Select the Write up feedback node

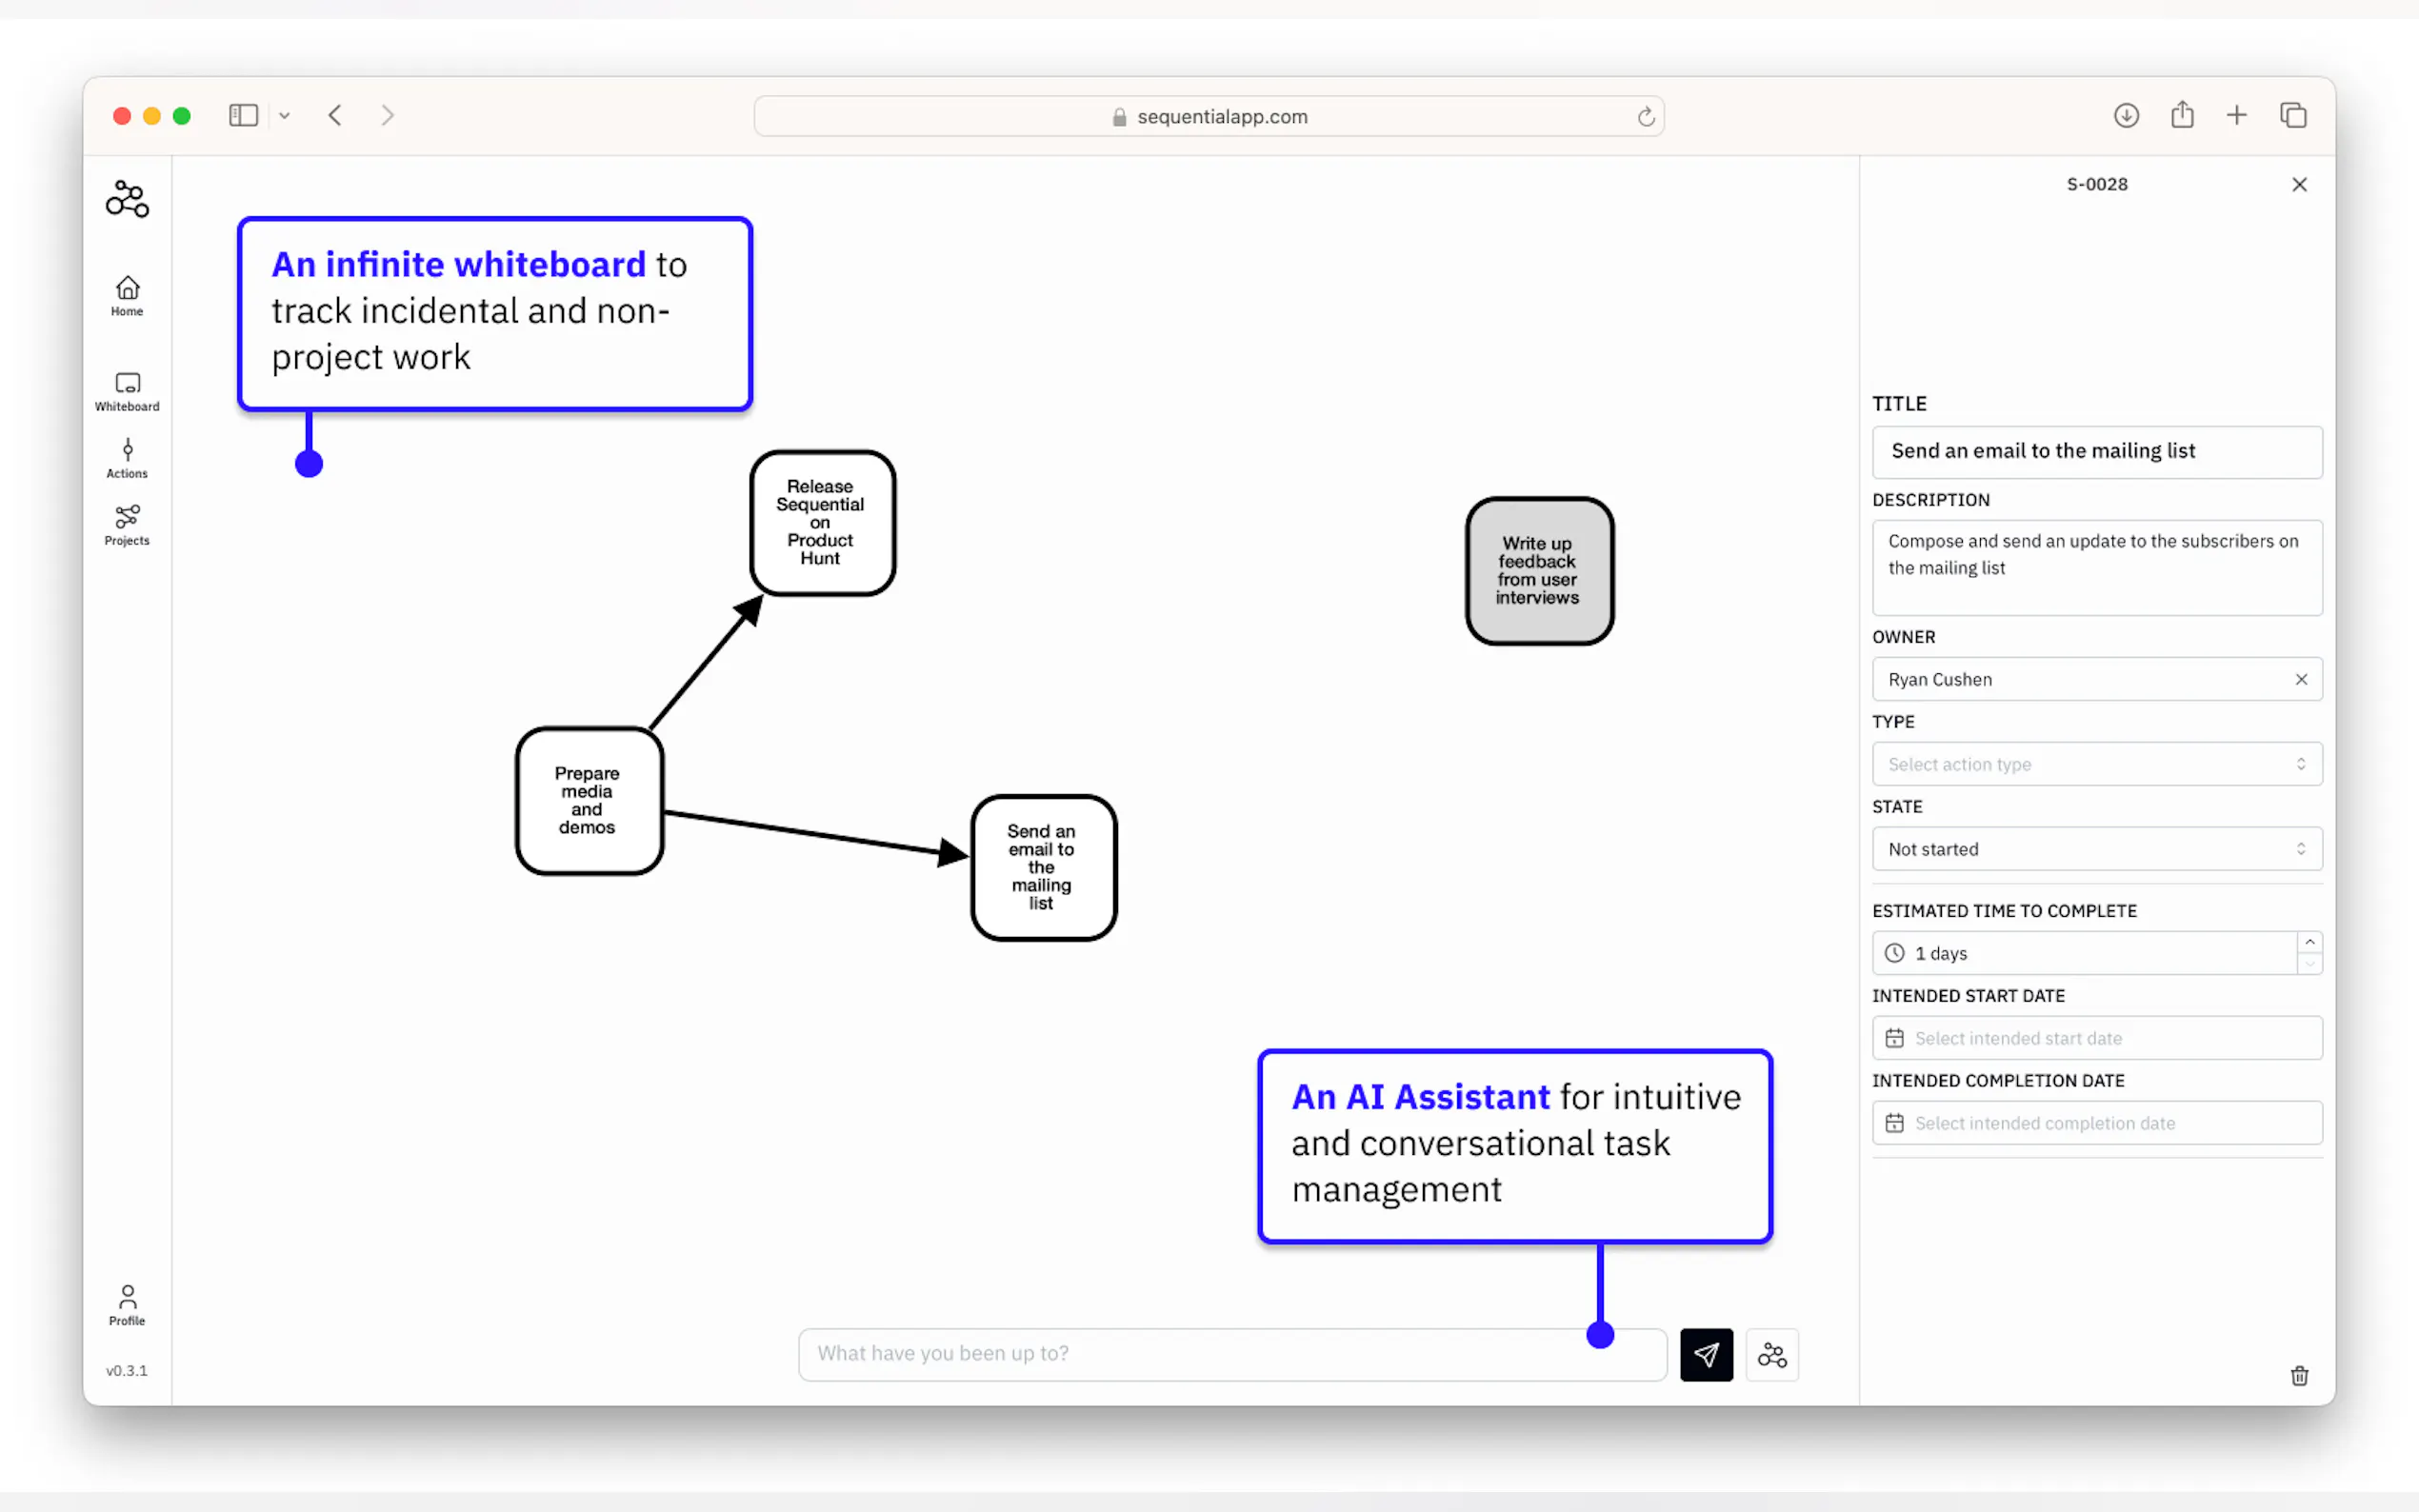[x=1538, y=571]
